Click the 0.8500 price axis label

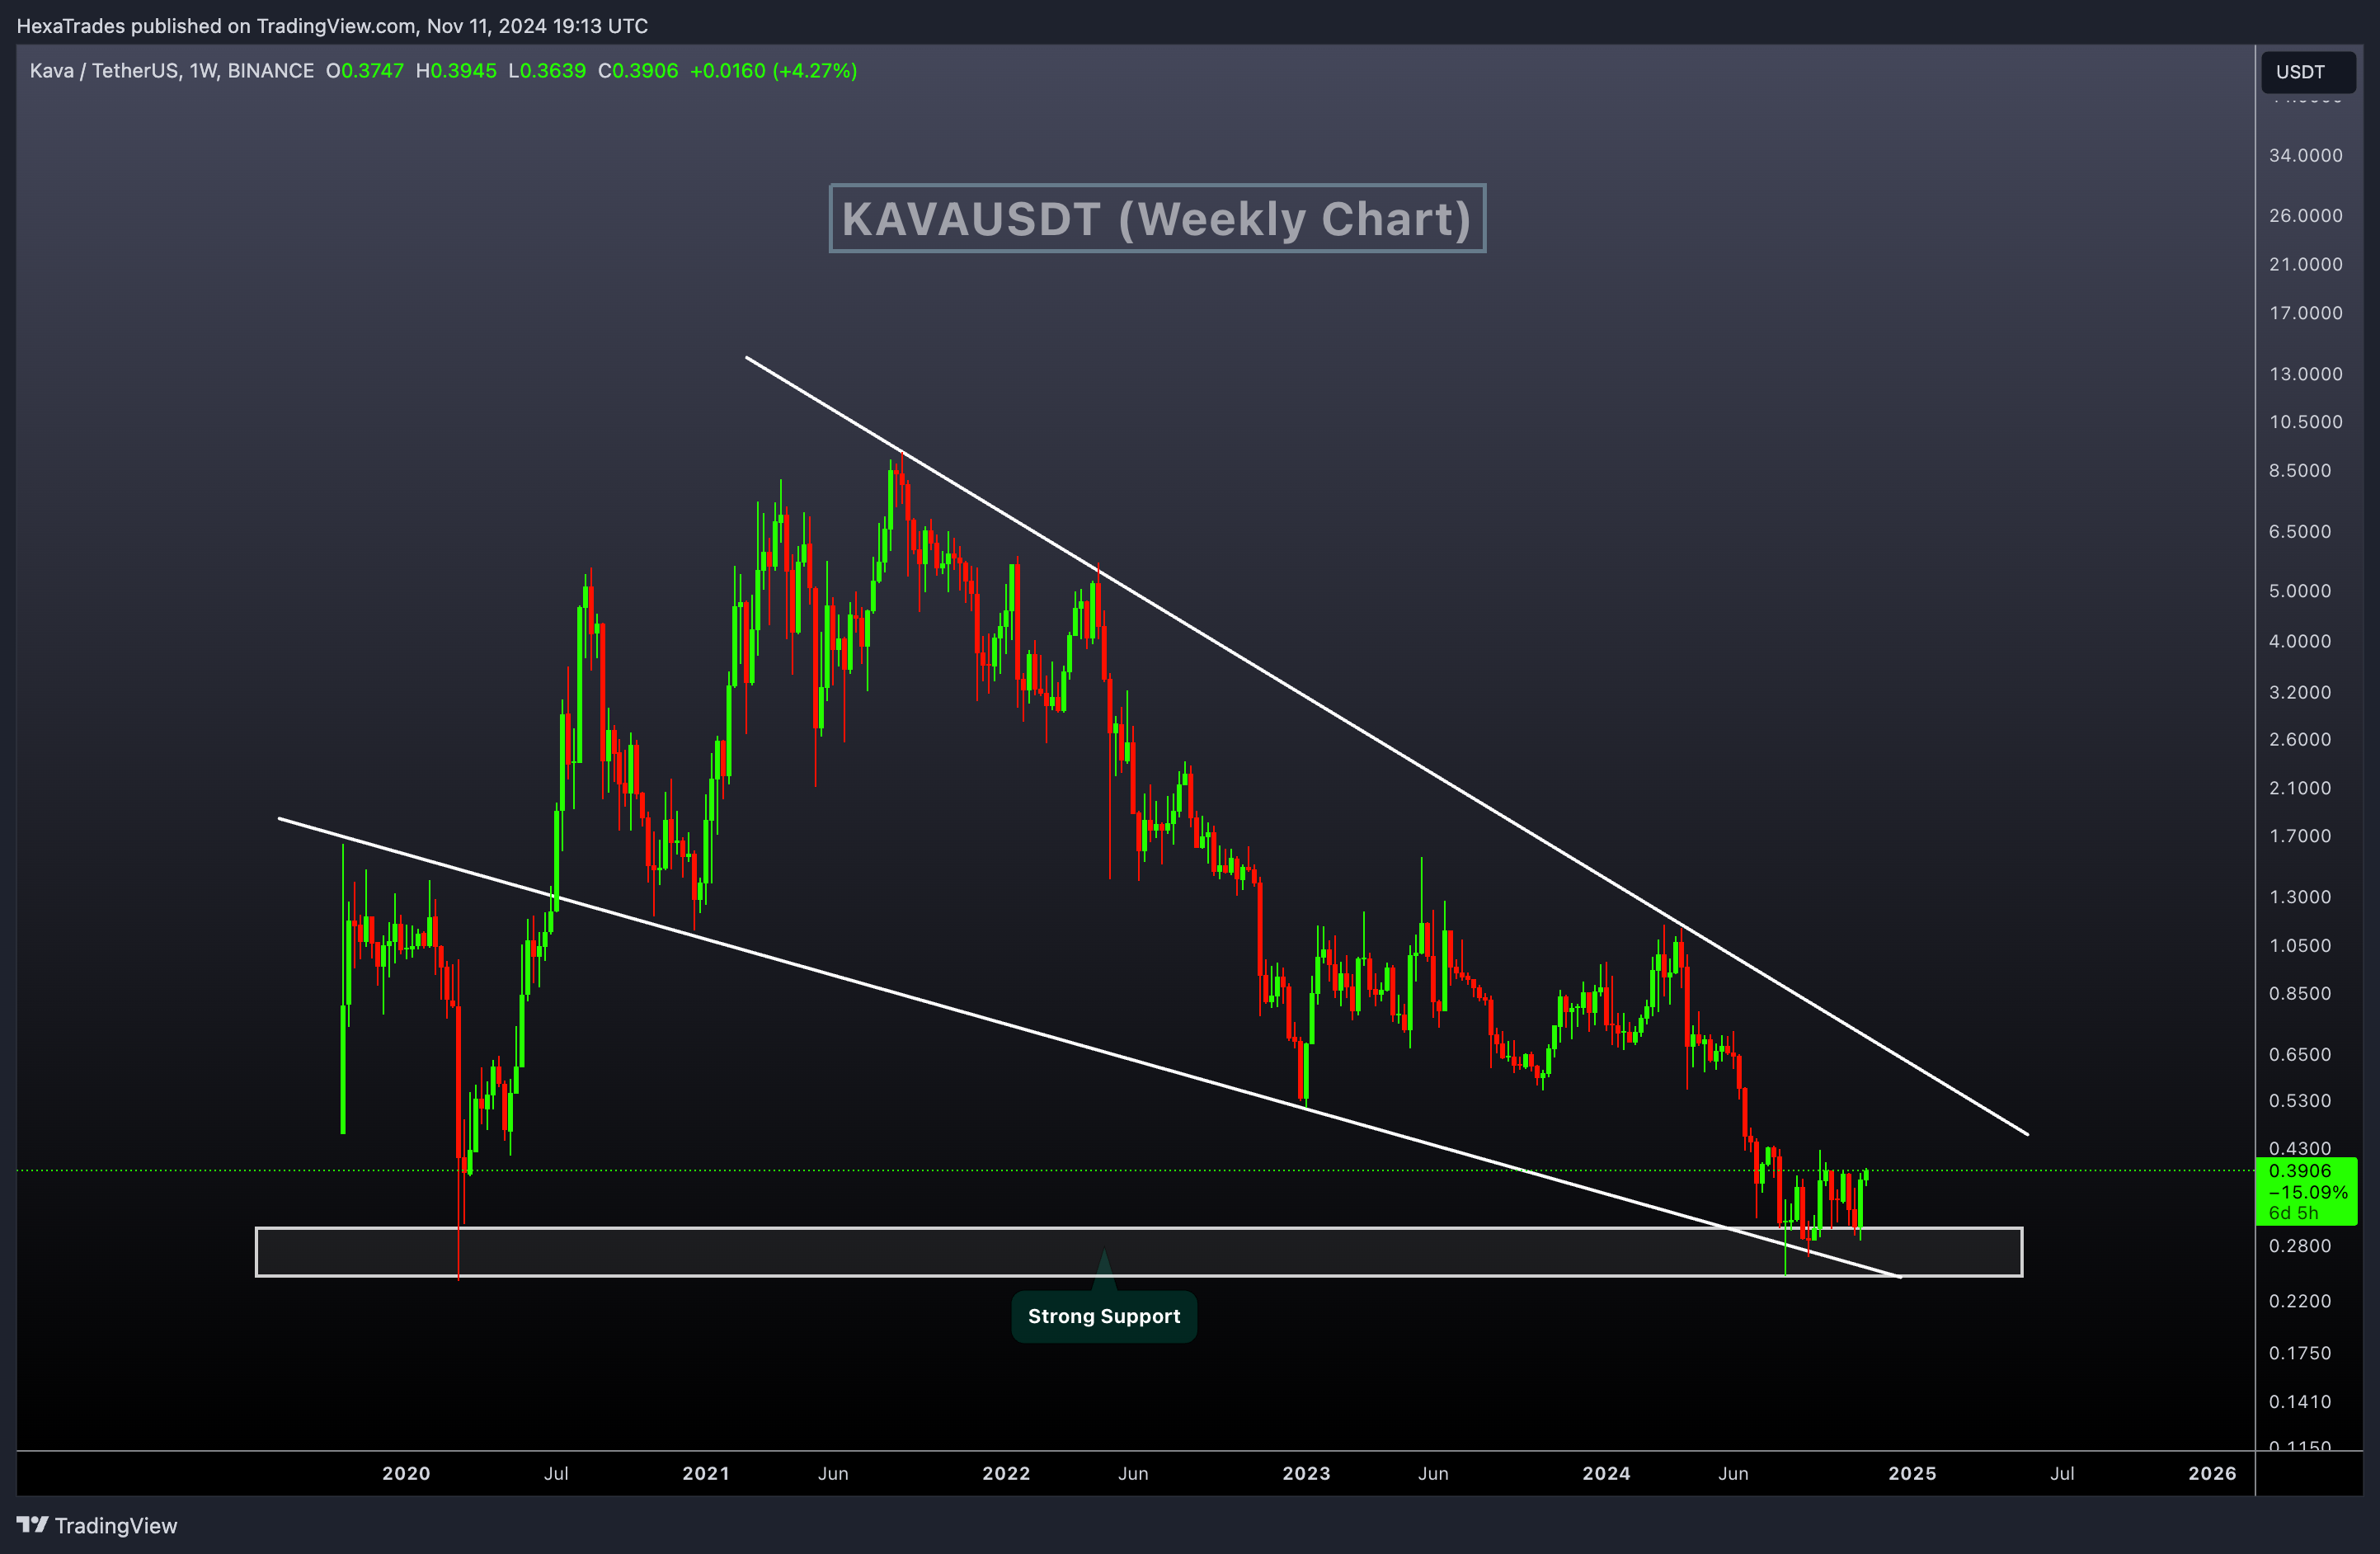click(x=2299, y=993)
